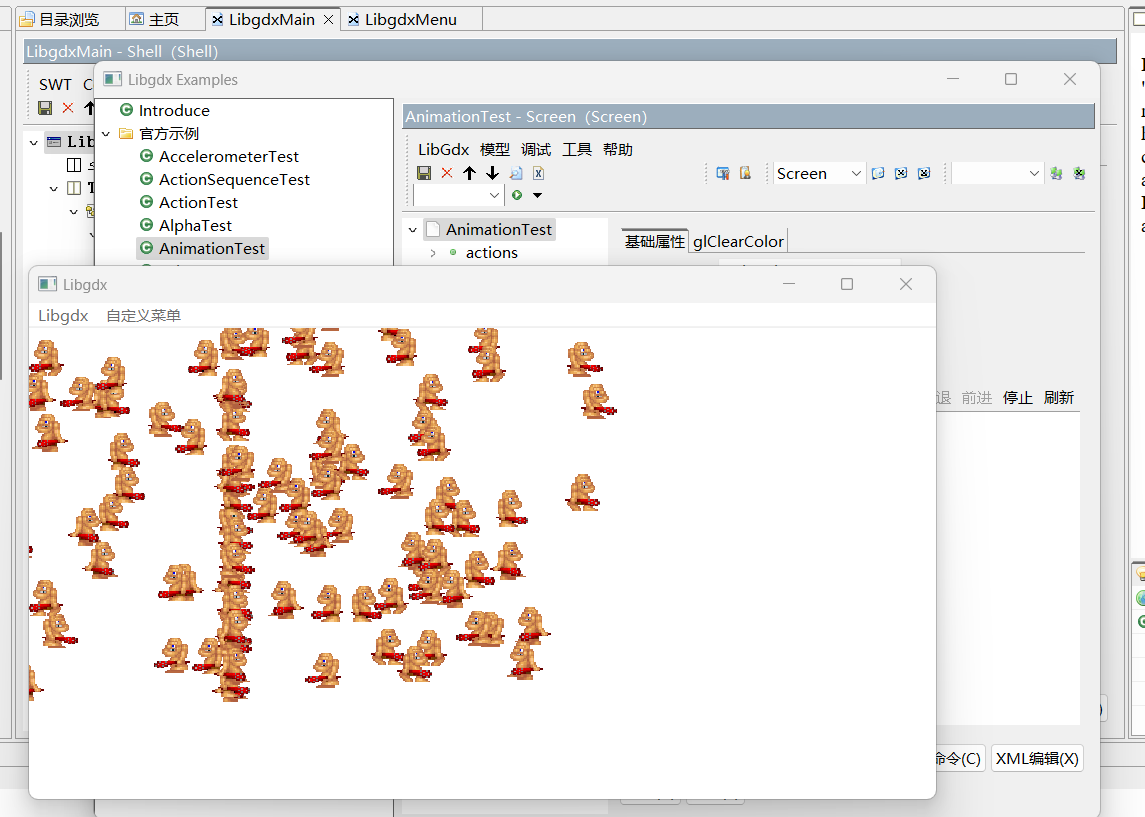Open the Libgdx menu in the game window
Screen dimensions: 1145x817
(x=64, y=315)
